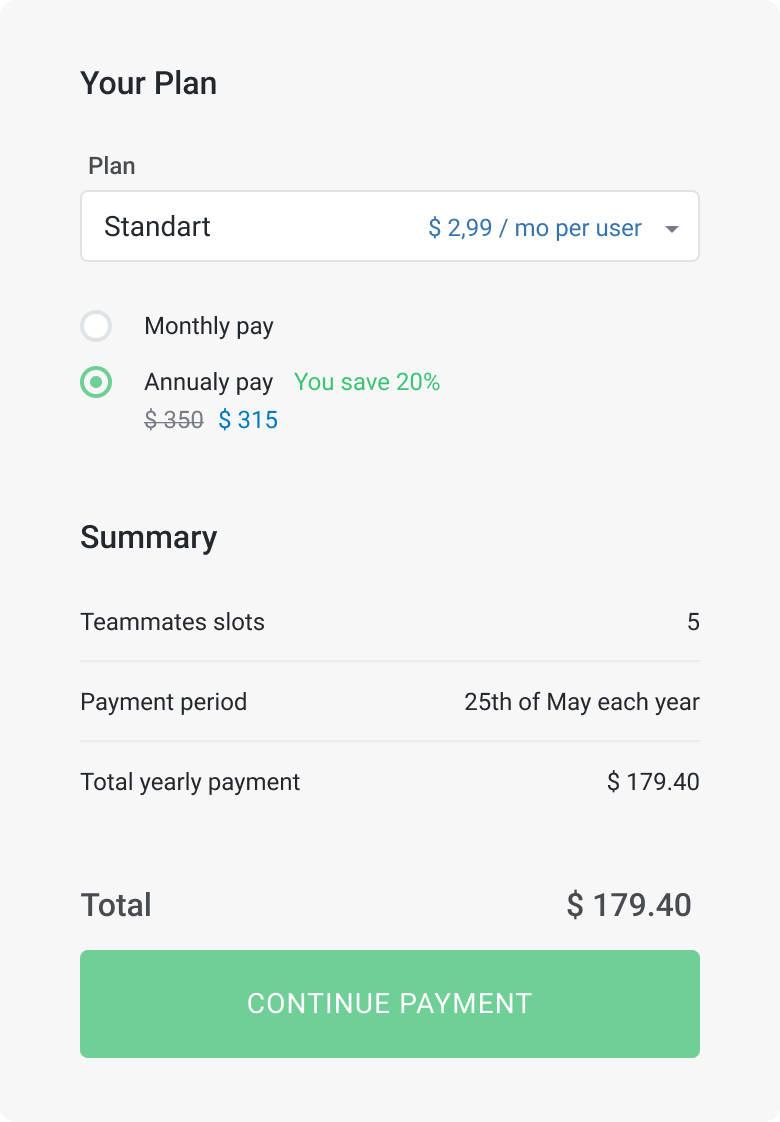Click the Your Plan heading

(149, 83)
